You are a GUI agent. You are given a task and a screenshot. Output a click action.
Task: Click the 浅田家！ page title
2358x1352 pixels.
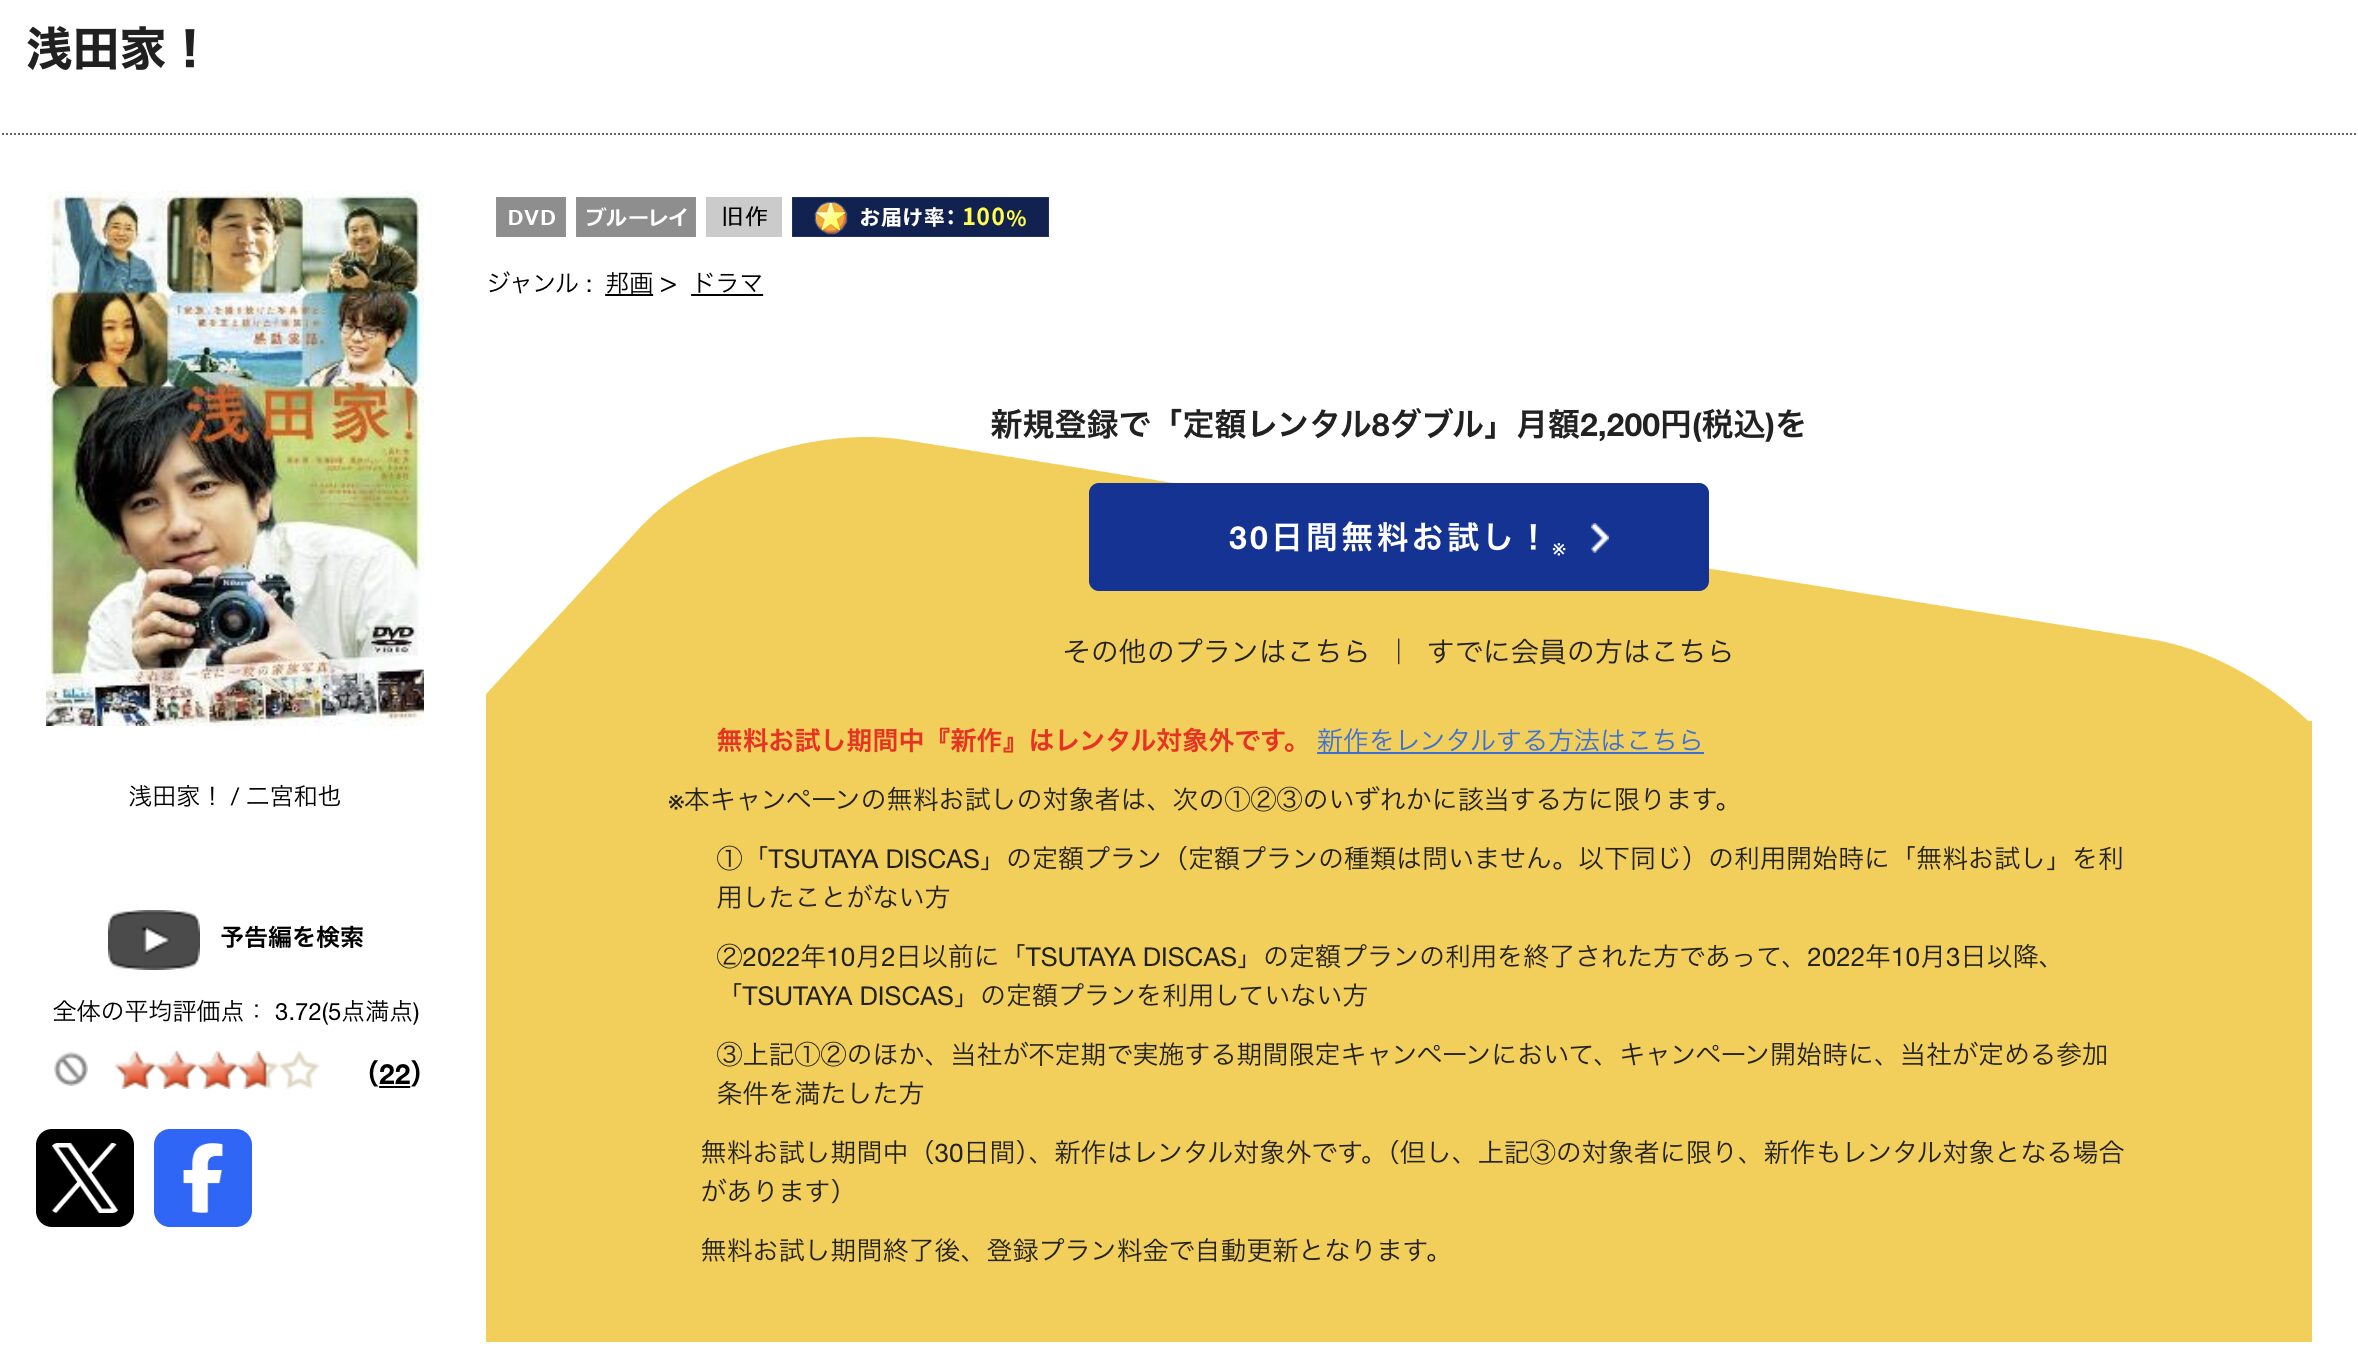pyautogui.click(x=114, y=49)
